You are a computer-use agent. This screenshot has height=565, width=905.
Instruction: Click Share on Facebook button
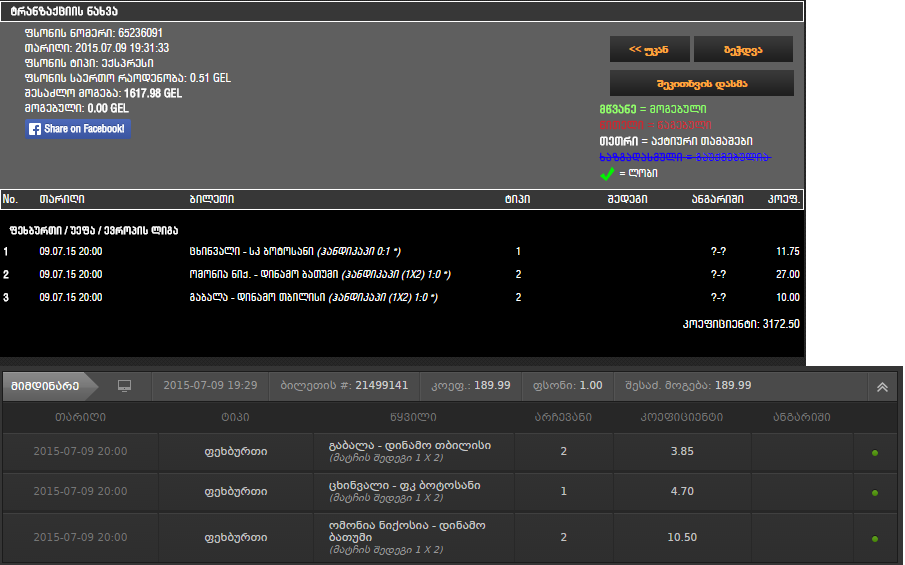[78, 129]
